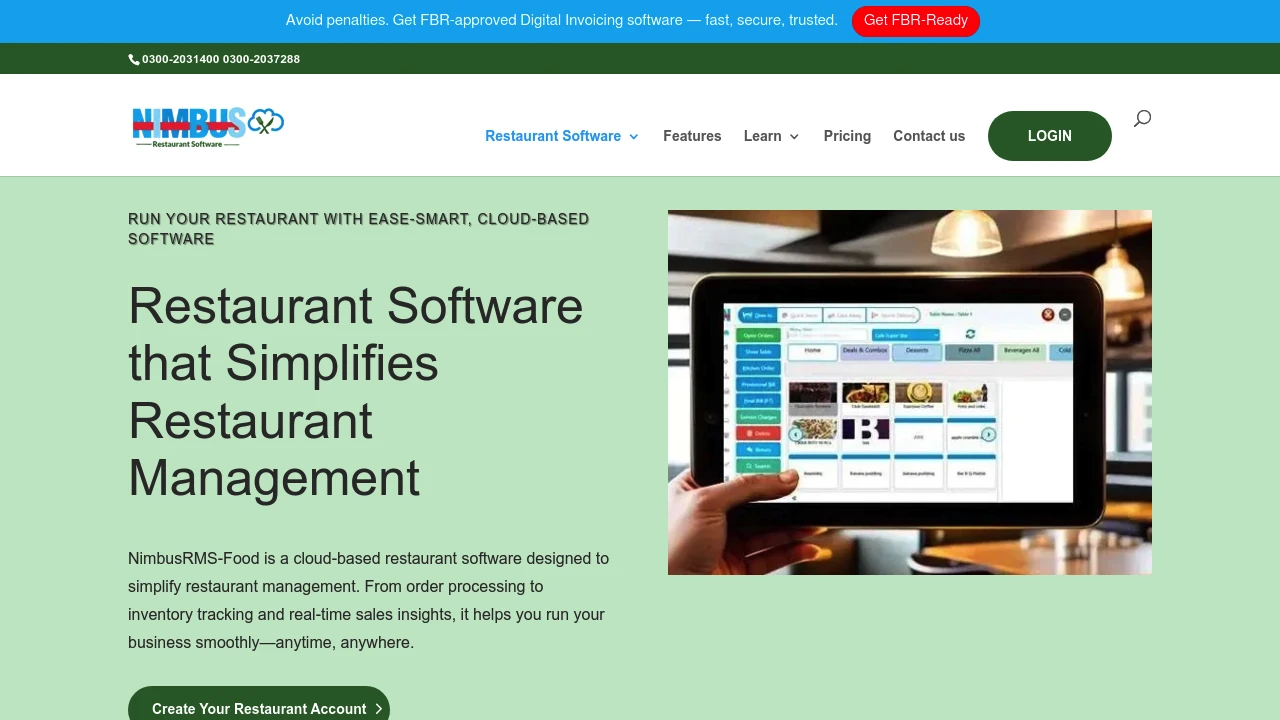The width and height of the screenshot is (1280, 720).
Task: Select the Club Sandwich item thumbnail
Action: click(x=865, y=390)
